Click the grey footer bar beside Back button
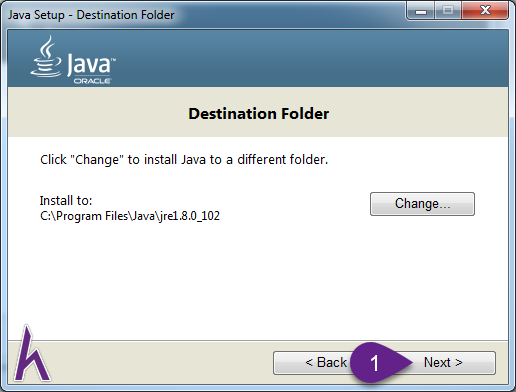Viewport: 516px width, 392px height. click(x=160, y=362)
